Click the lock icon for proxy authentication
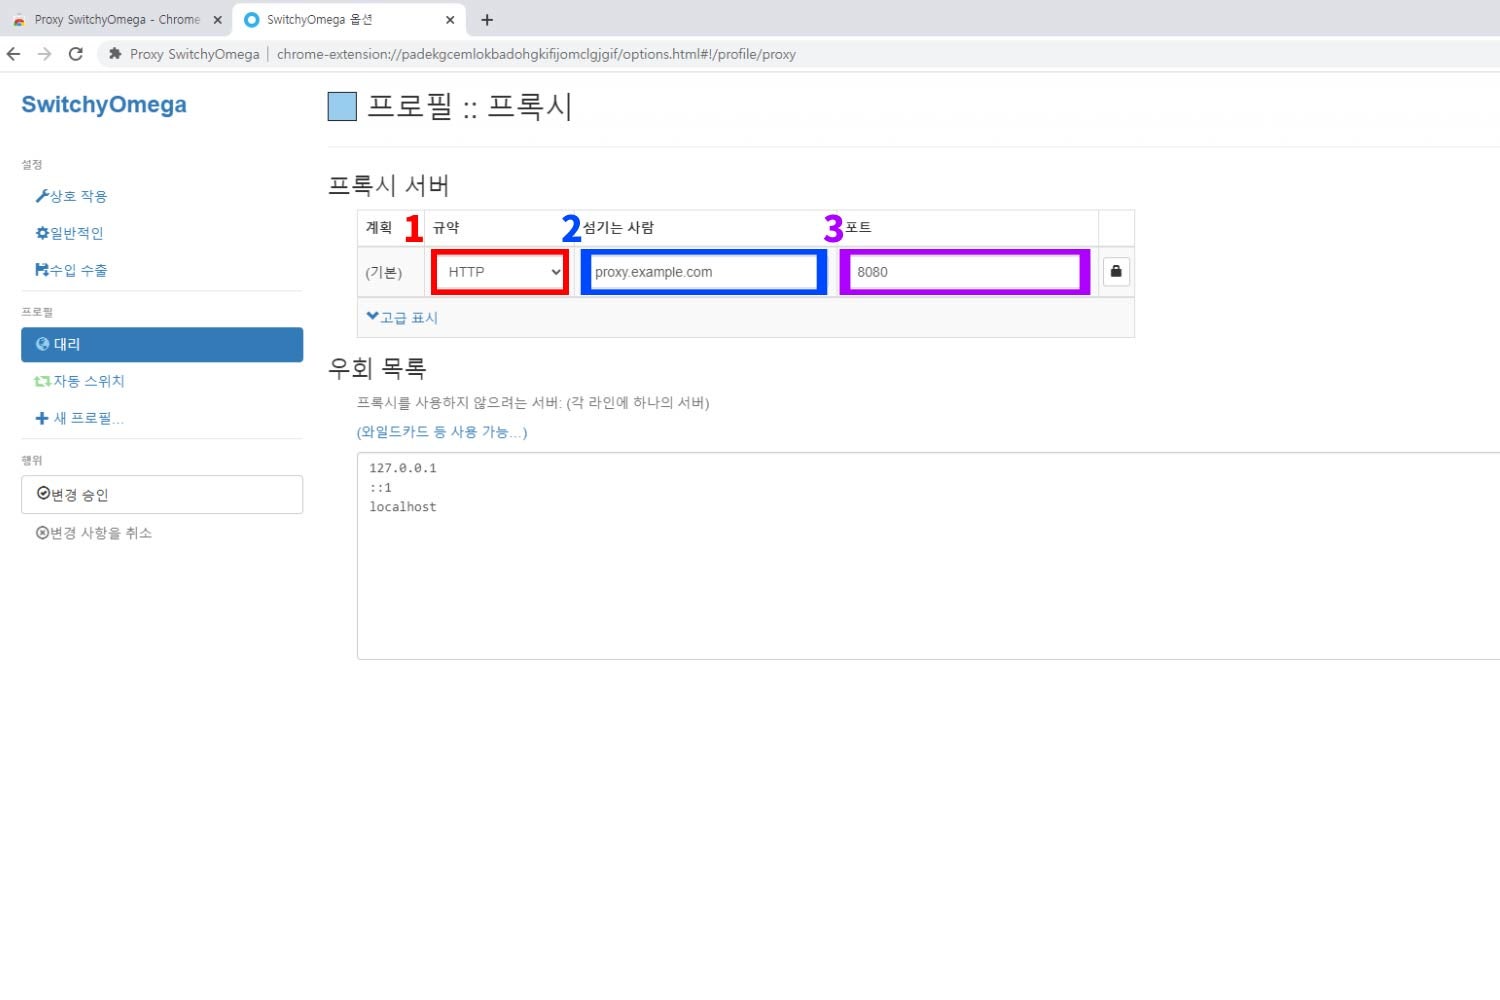 point(1116,272)
